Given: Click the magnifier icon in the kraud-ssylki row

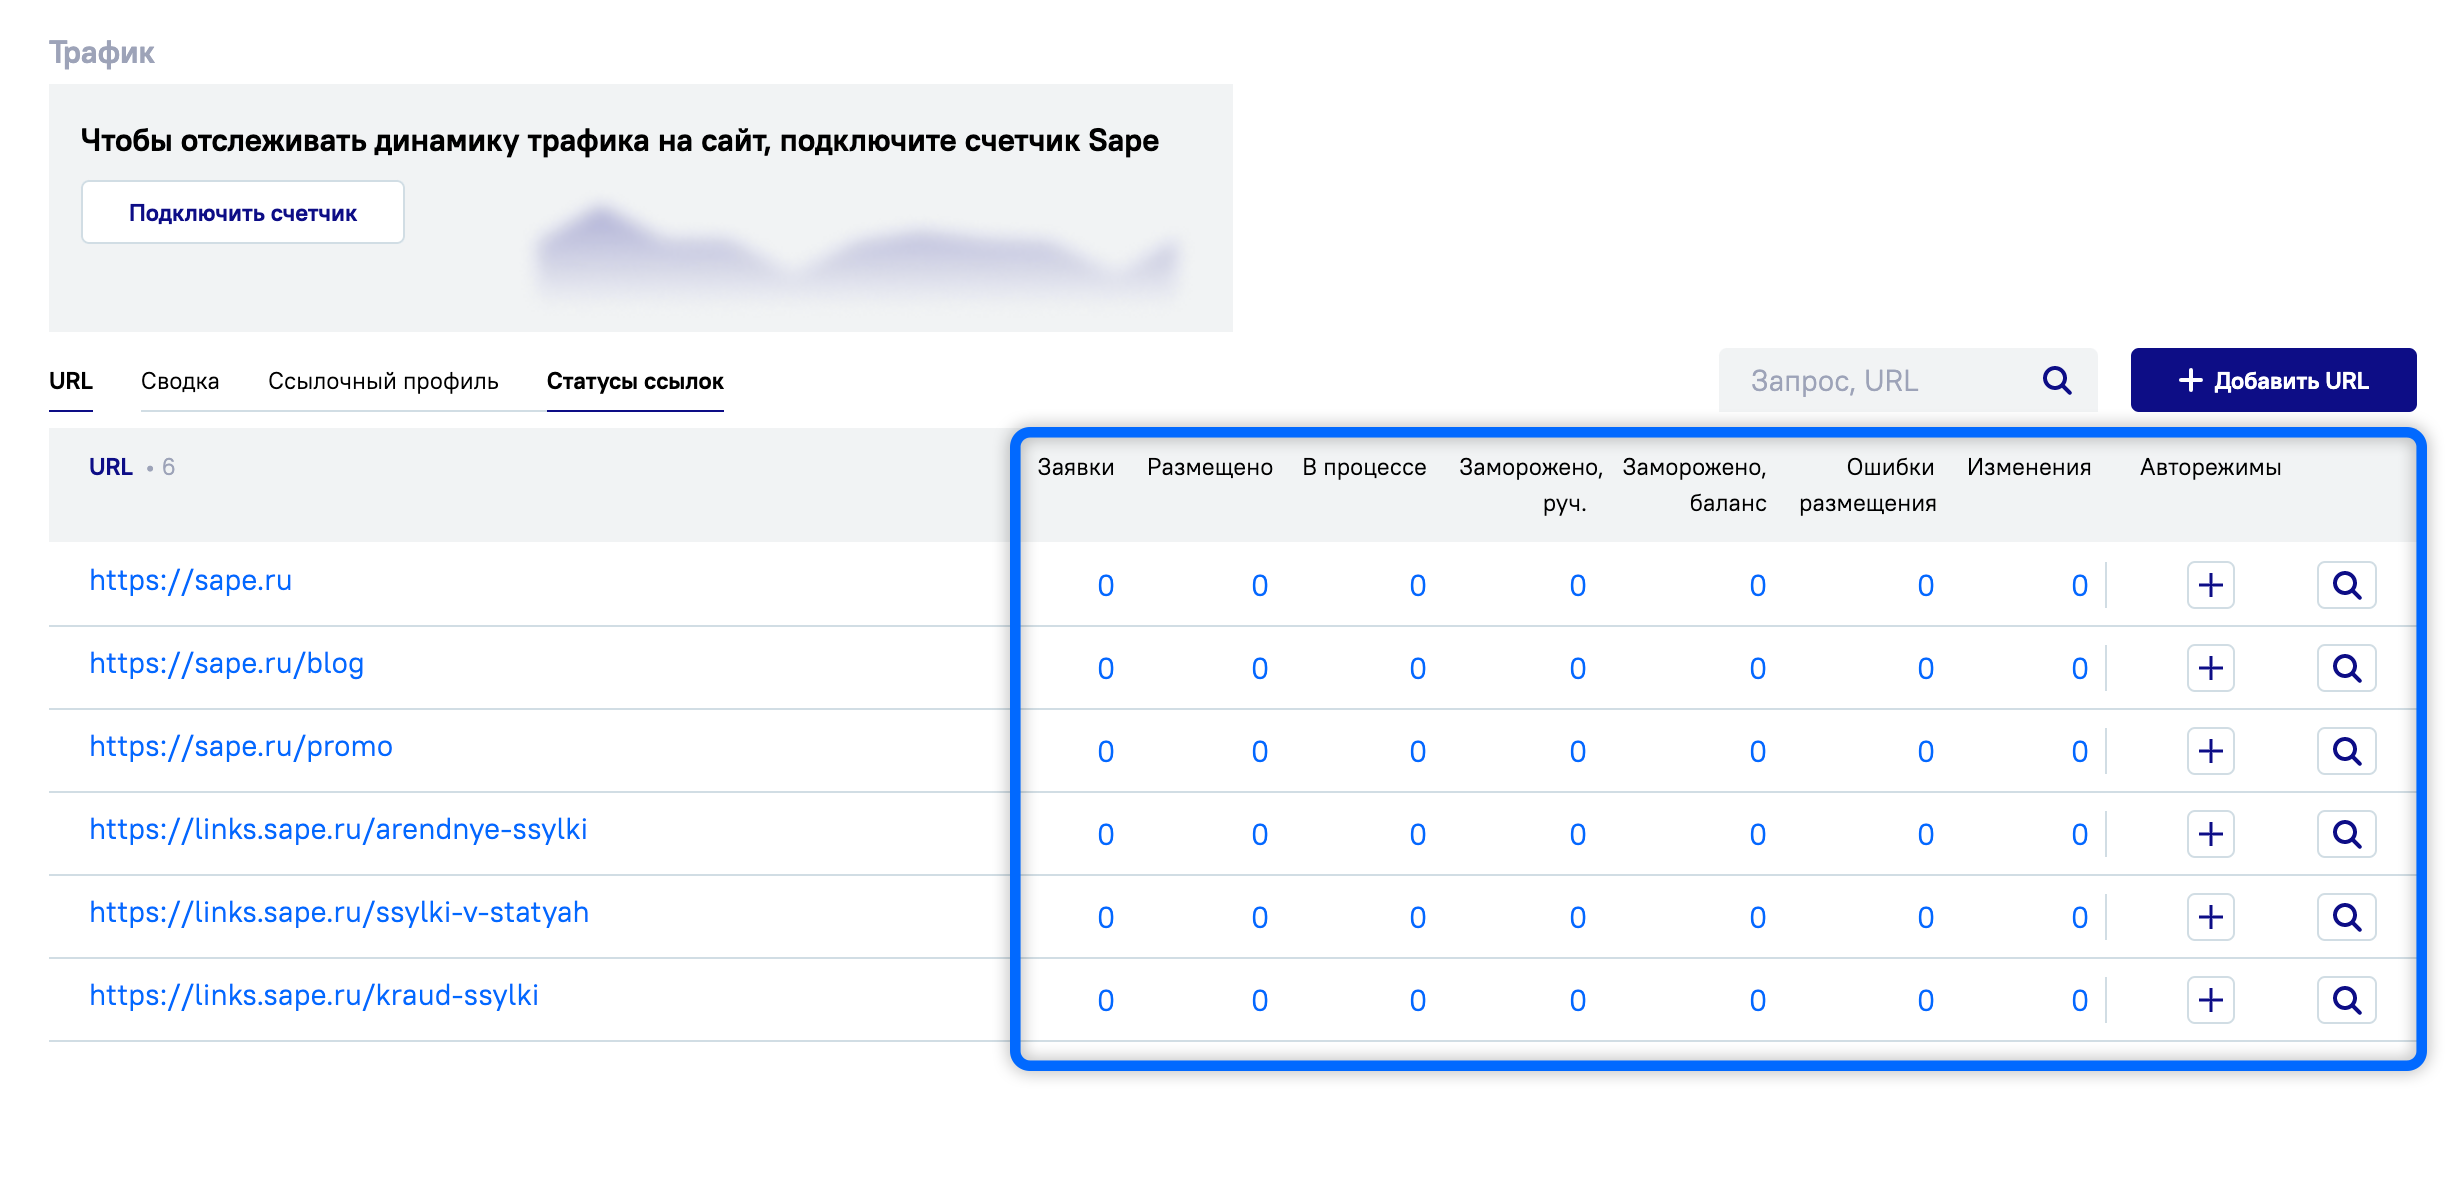Looking at the screenshot, I should pyautogui.click(x=2346, y=1000).
